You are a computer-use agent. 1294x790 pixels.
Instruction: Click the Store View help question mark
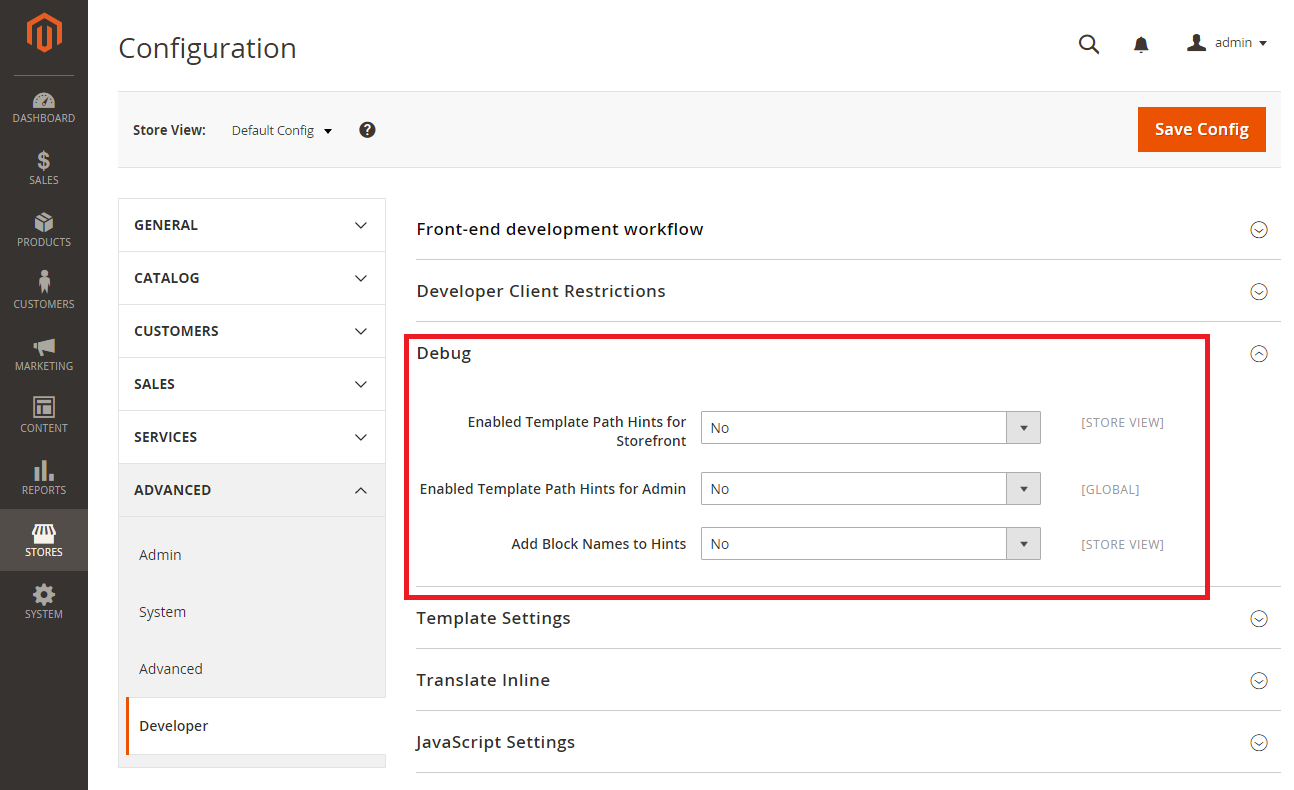367,130
